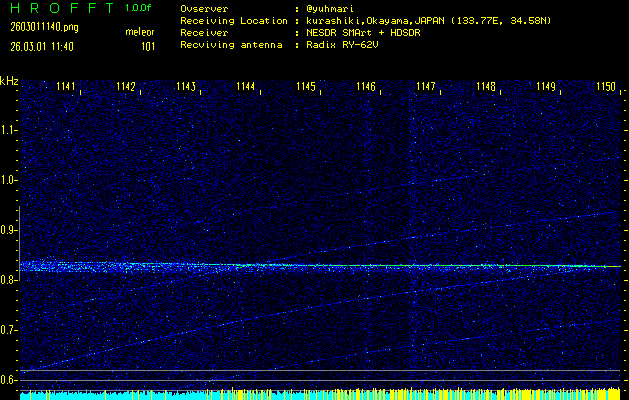Click the 0.6 kHz frequency label
Viewport: 629px width, 400px height.
click(x=9, y=380)
